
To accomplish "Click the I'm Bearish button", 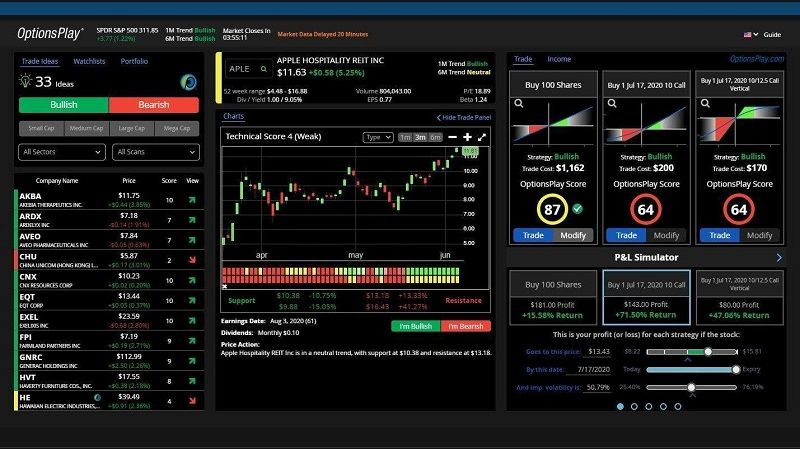I will 466,326.
